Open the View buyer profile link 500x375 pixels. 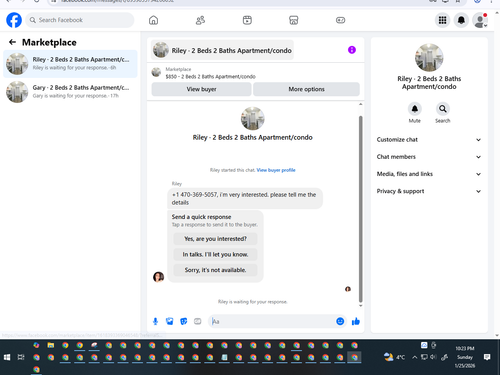276,170
